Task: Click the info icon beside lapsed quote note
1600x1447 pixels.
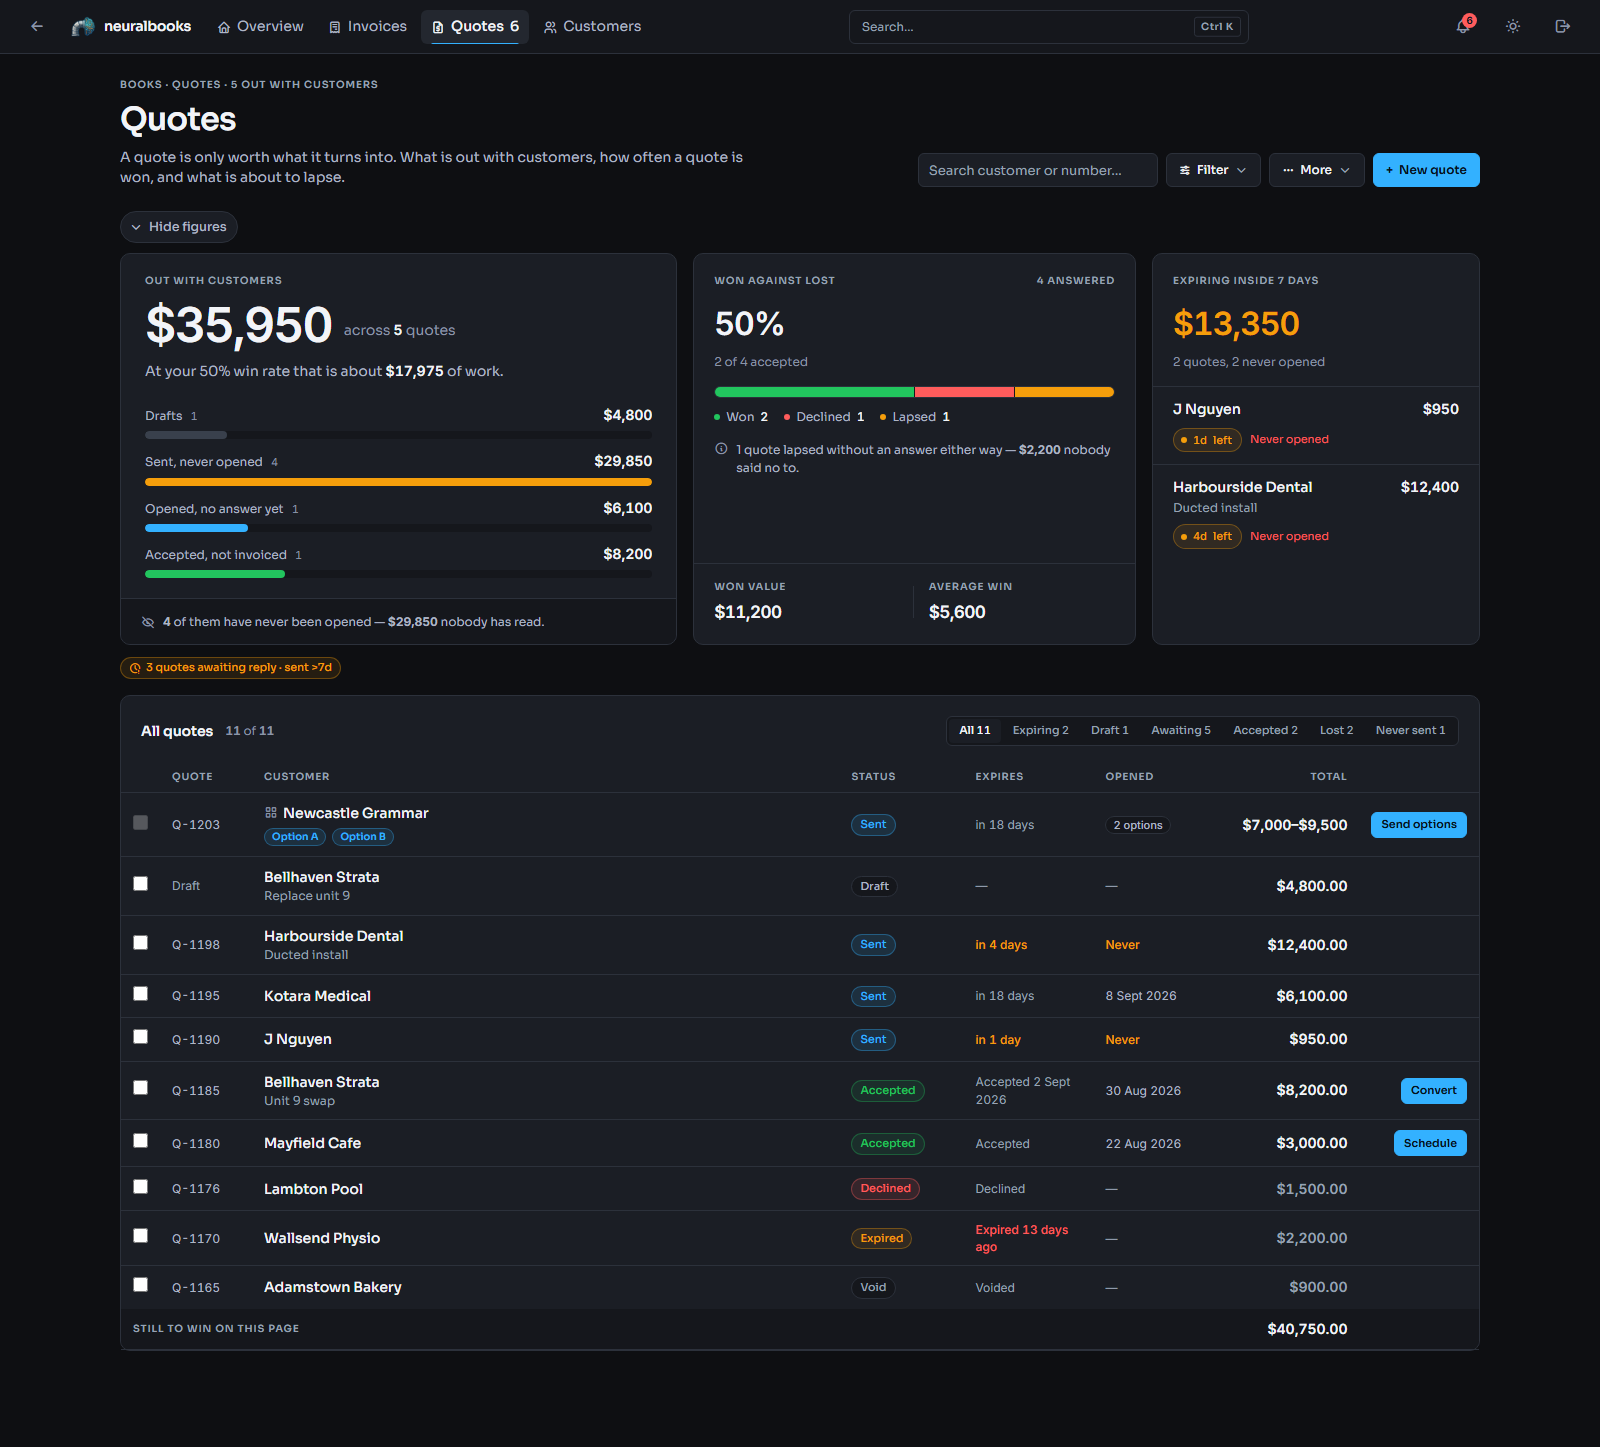Action: coord(721,450)
